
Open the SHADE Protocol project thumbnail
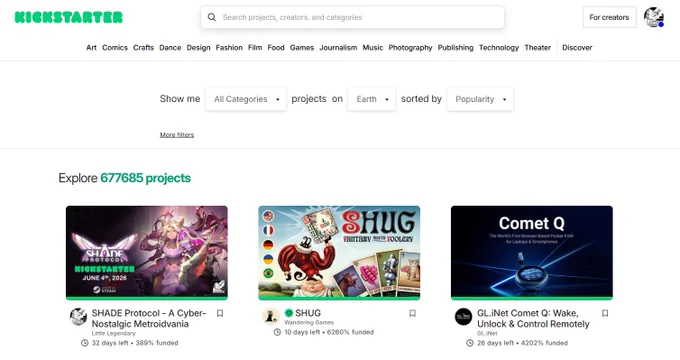click(x=147, y=252)
